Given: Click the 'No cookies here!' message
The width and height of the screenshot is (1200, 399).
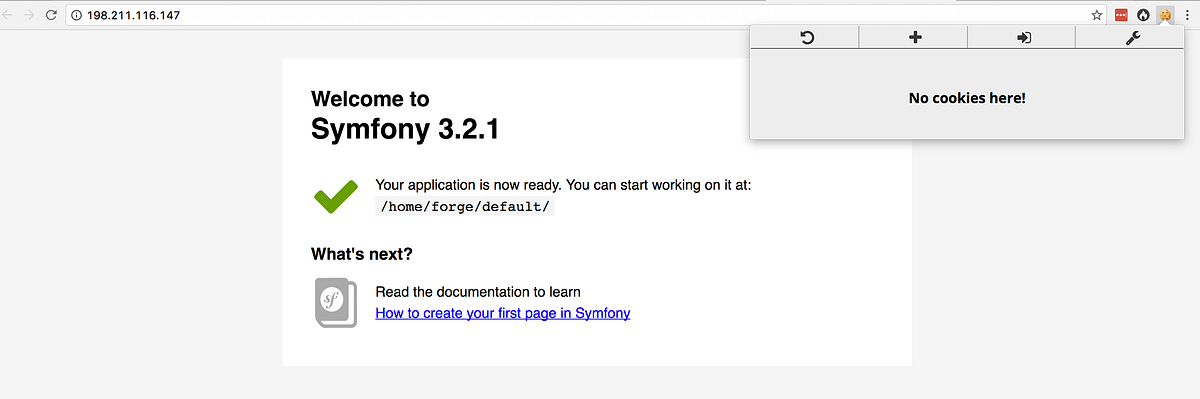Looking at the screenshot, I should coord(967,97).
